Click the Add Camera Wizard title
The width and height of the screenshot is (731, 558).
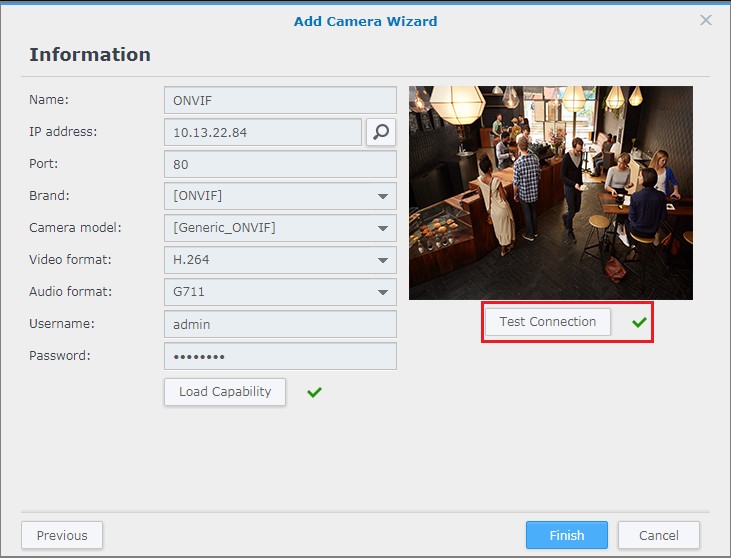(x=365, y=21)
